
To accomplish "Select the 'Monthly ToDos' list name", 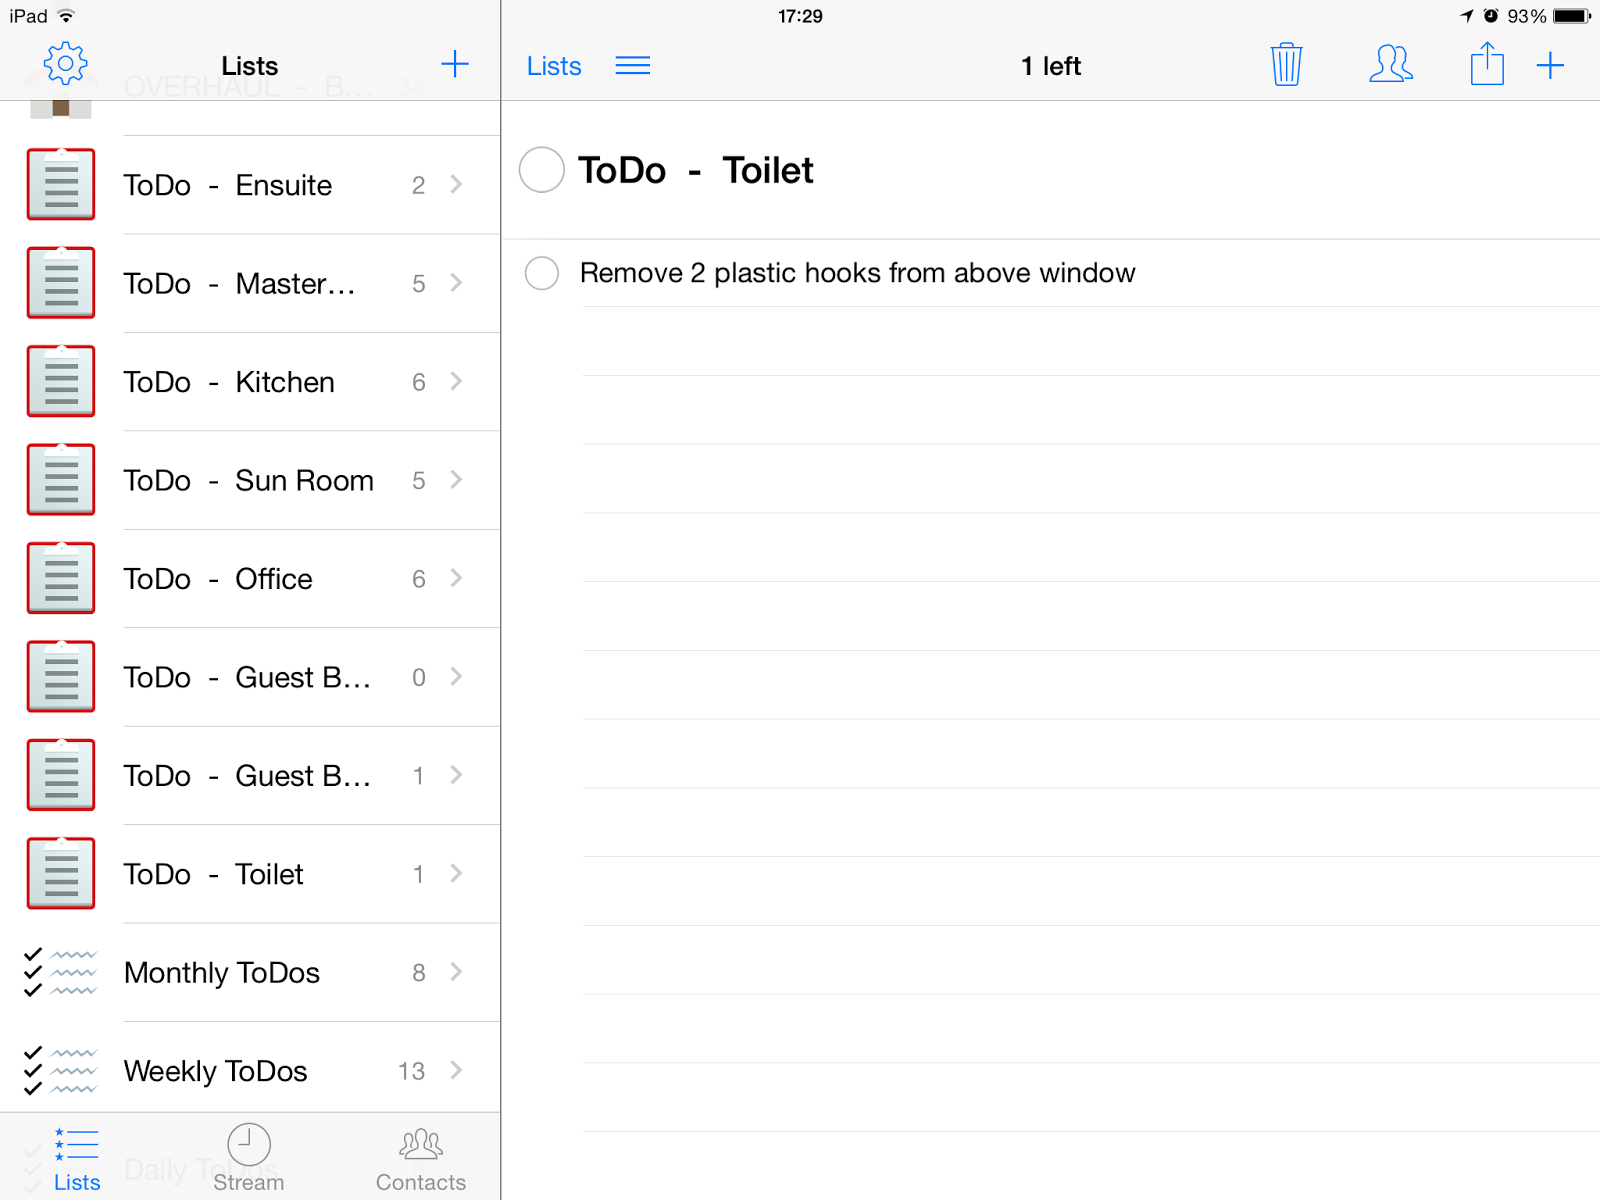I will coord(222,973).
